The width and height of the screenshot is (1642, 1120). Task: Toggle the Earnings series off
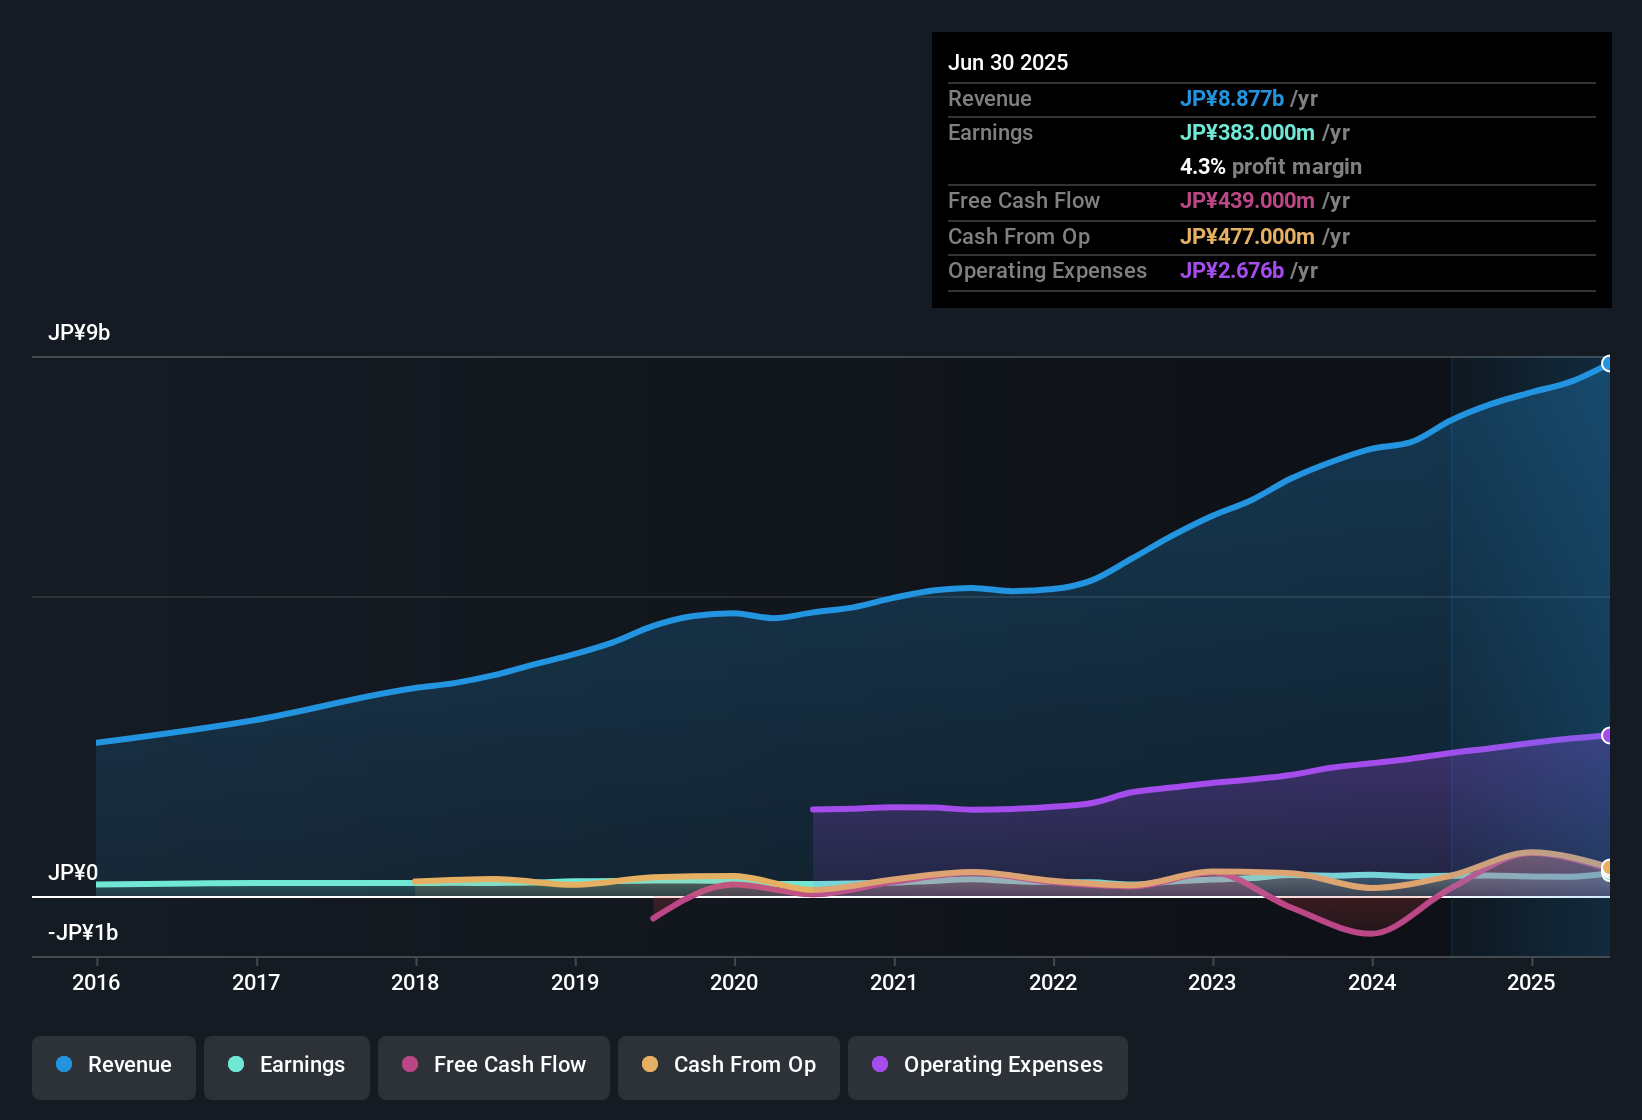click(286, 1065)
